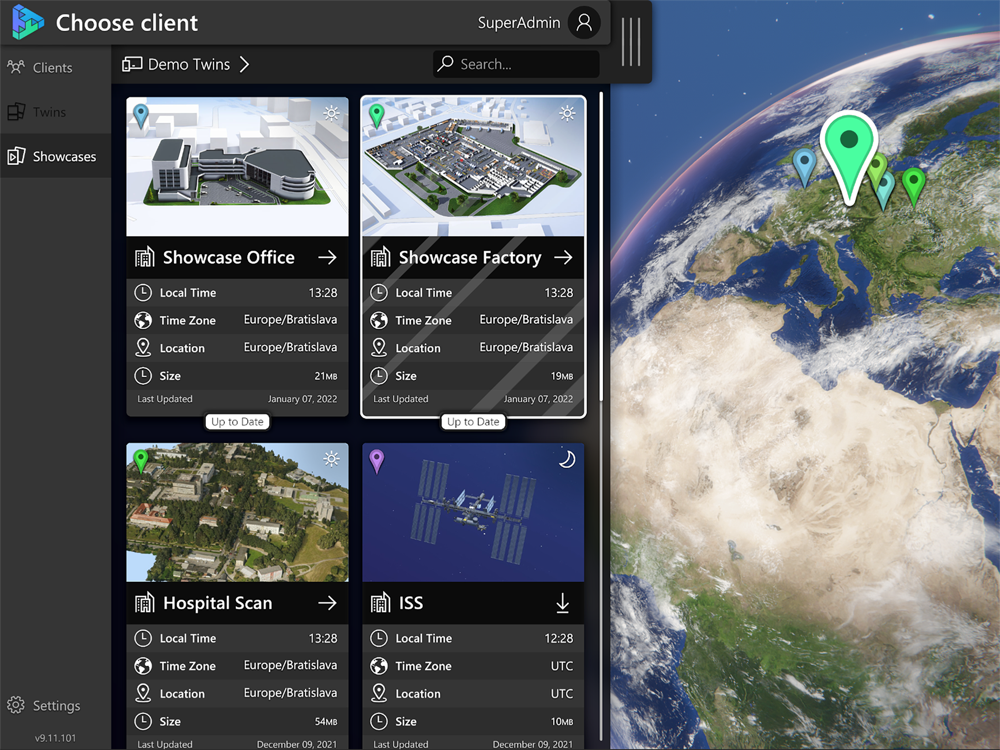Screen dimensions: 1000x750
Task: Click Showcase Office Size value 21MB
Action: coord(326,376)
